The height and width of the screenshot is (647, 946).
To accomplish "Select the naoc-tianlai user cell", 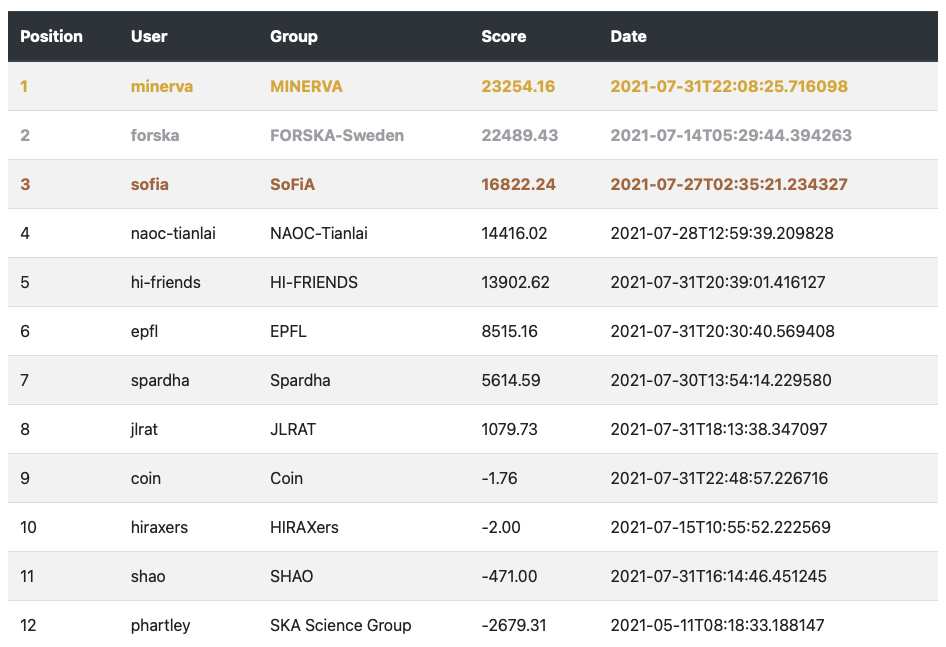I will coord(173,233).
